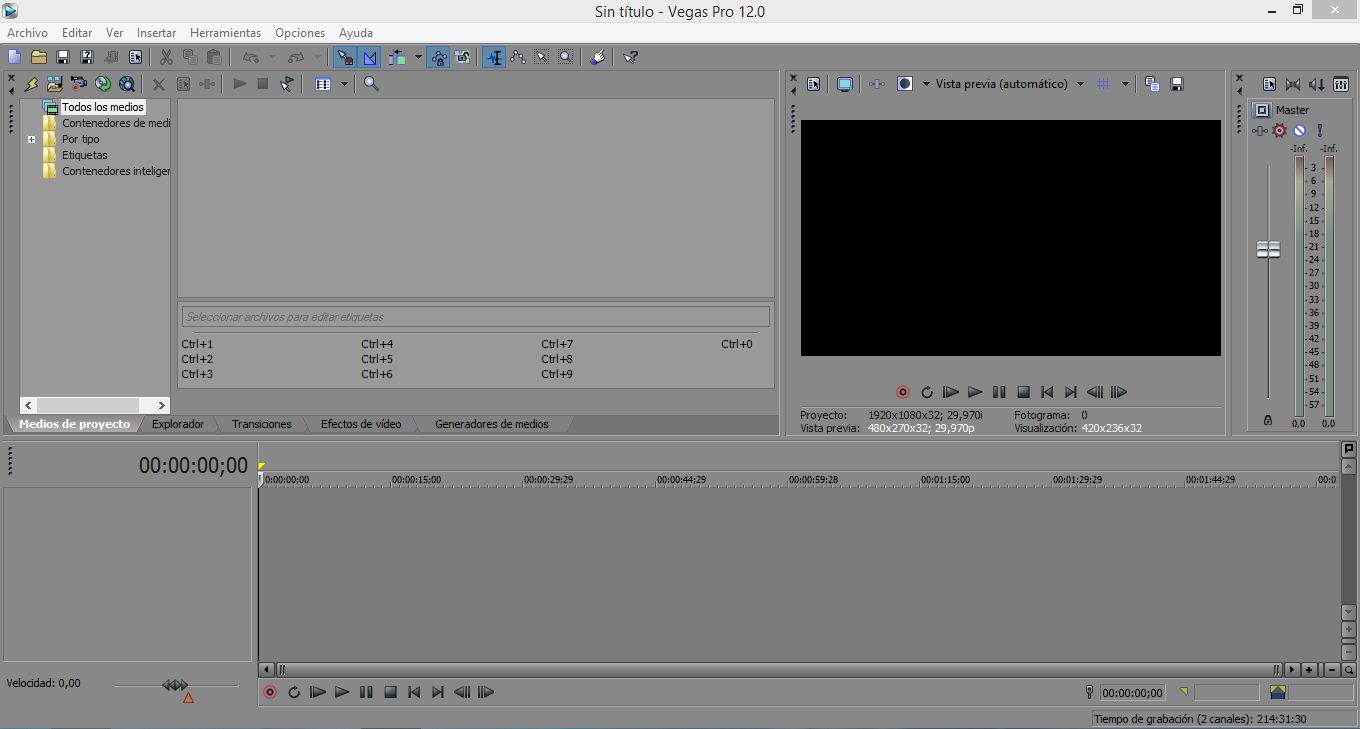Click the timeline horizontal scrollbar

coord(777,669)
